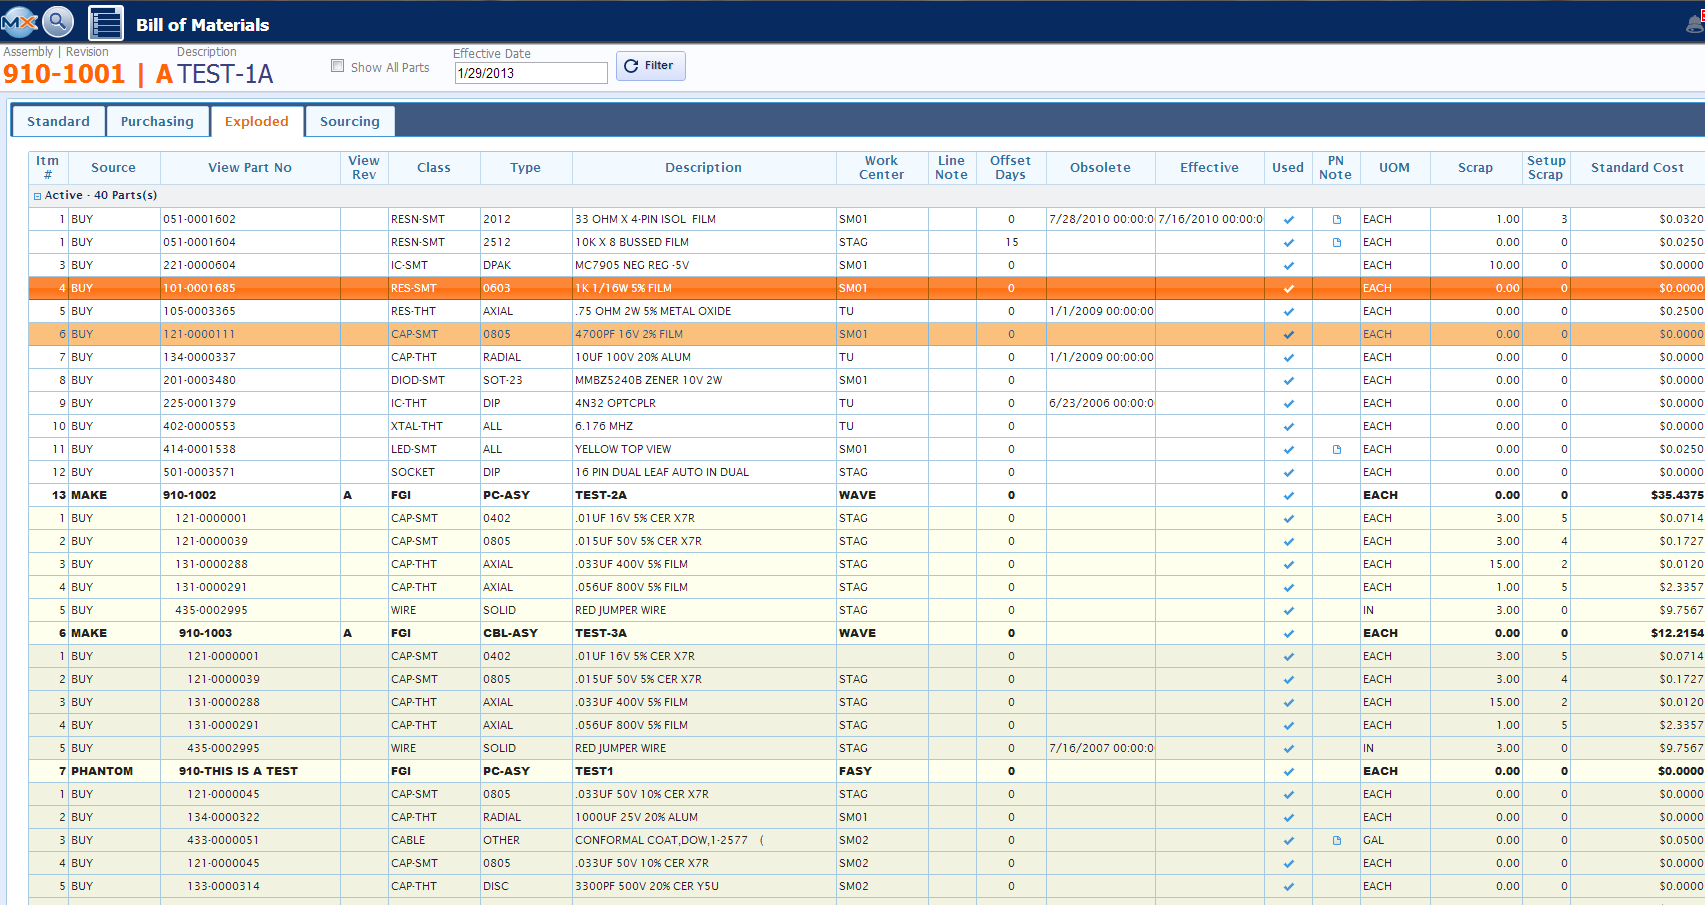This screenshot has height=905, width=1705.
Task: Click the 3300PF 500V 20% CER Y5U cell
Action: click(704, 886)
